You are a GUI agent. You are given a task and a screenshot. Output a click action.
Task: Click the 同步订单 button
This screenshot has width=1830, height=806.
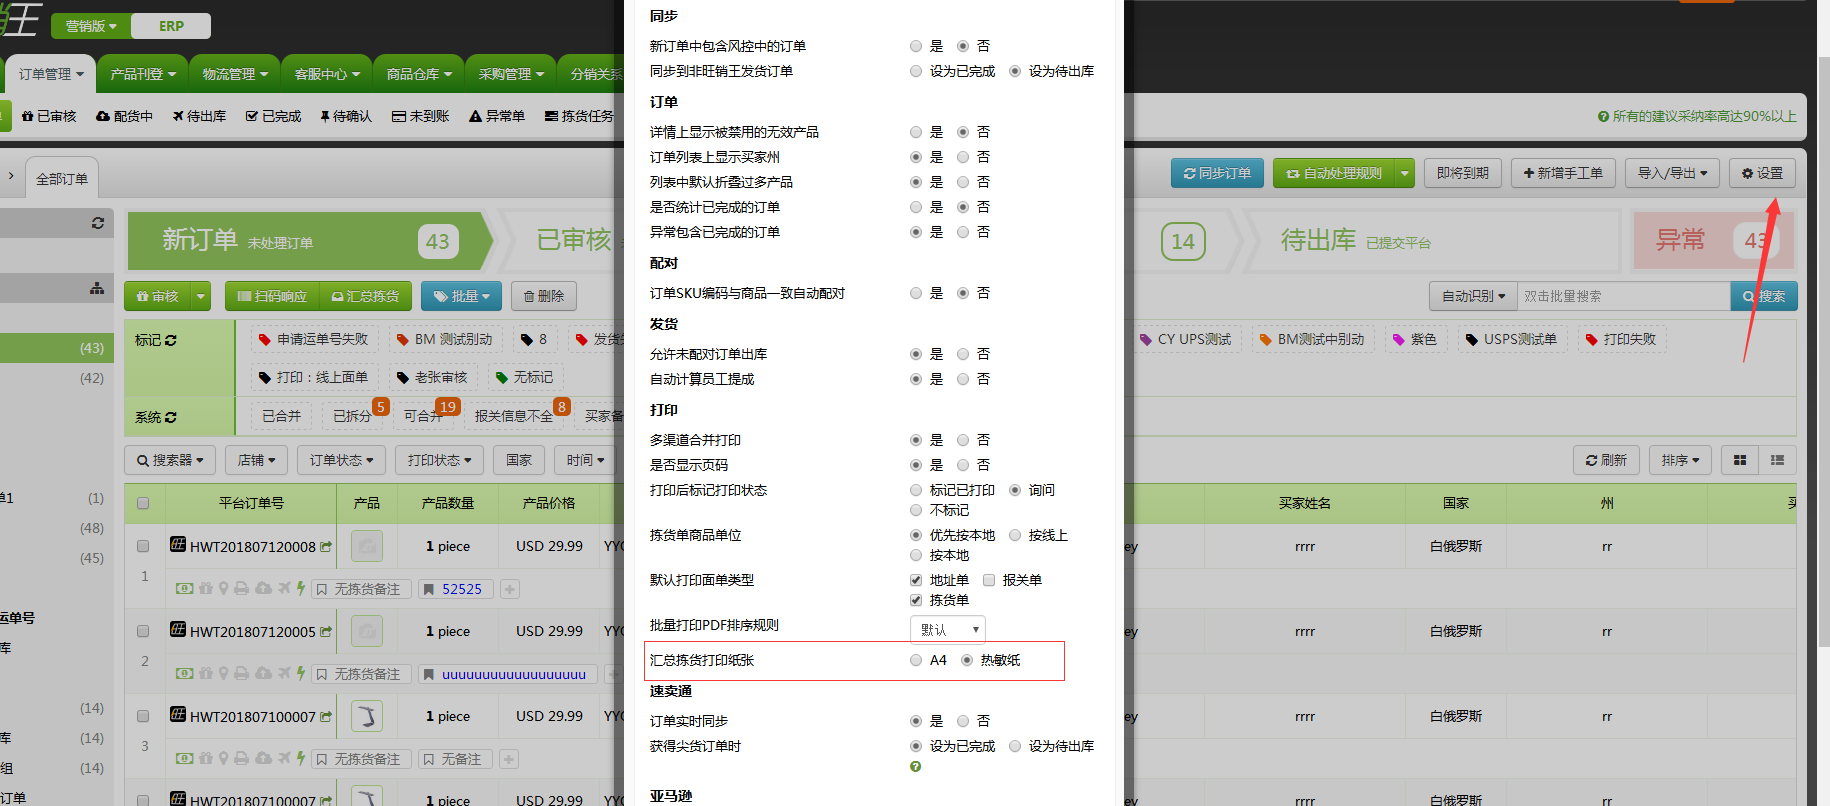pyautogui.click(x=1217, y=173)
